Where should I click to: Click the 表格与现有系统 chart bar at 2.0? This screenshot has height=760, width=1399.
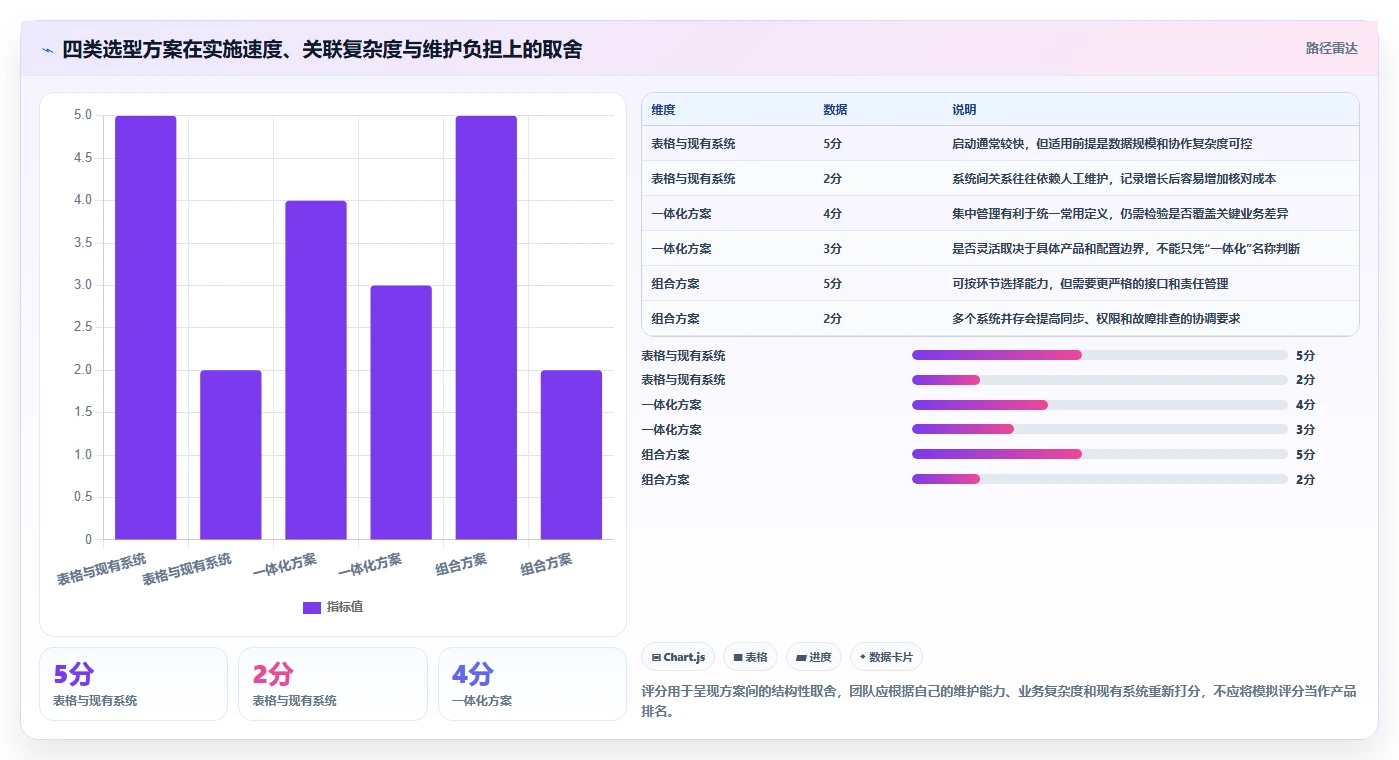coord(231,455)
